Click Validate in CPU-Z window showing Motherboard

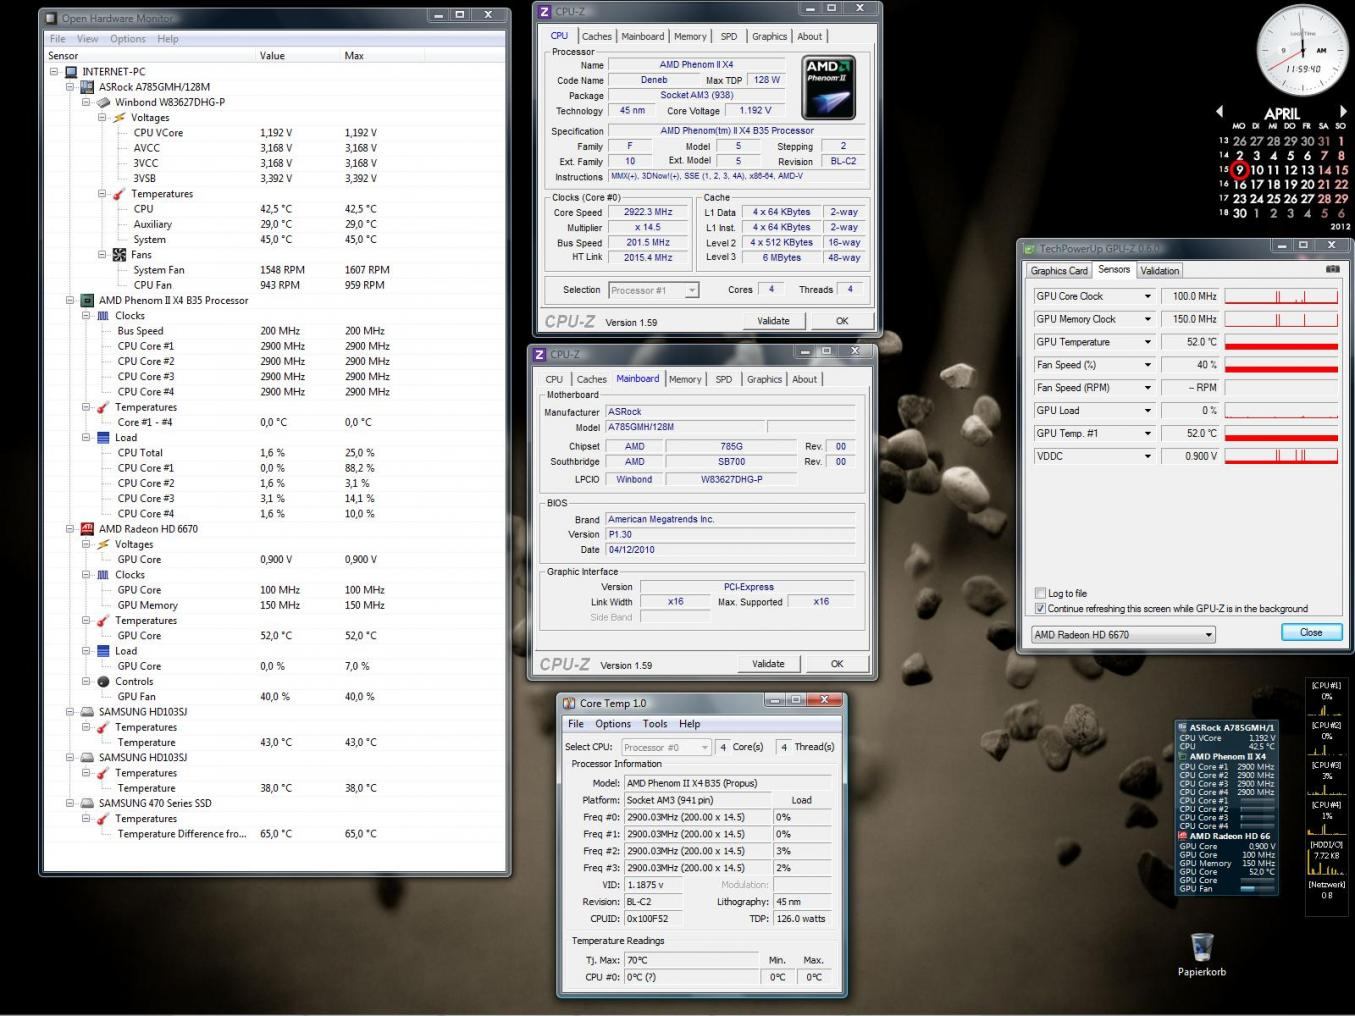(768, 664)
